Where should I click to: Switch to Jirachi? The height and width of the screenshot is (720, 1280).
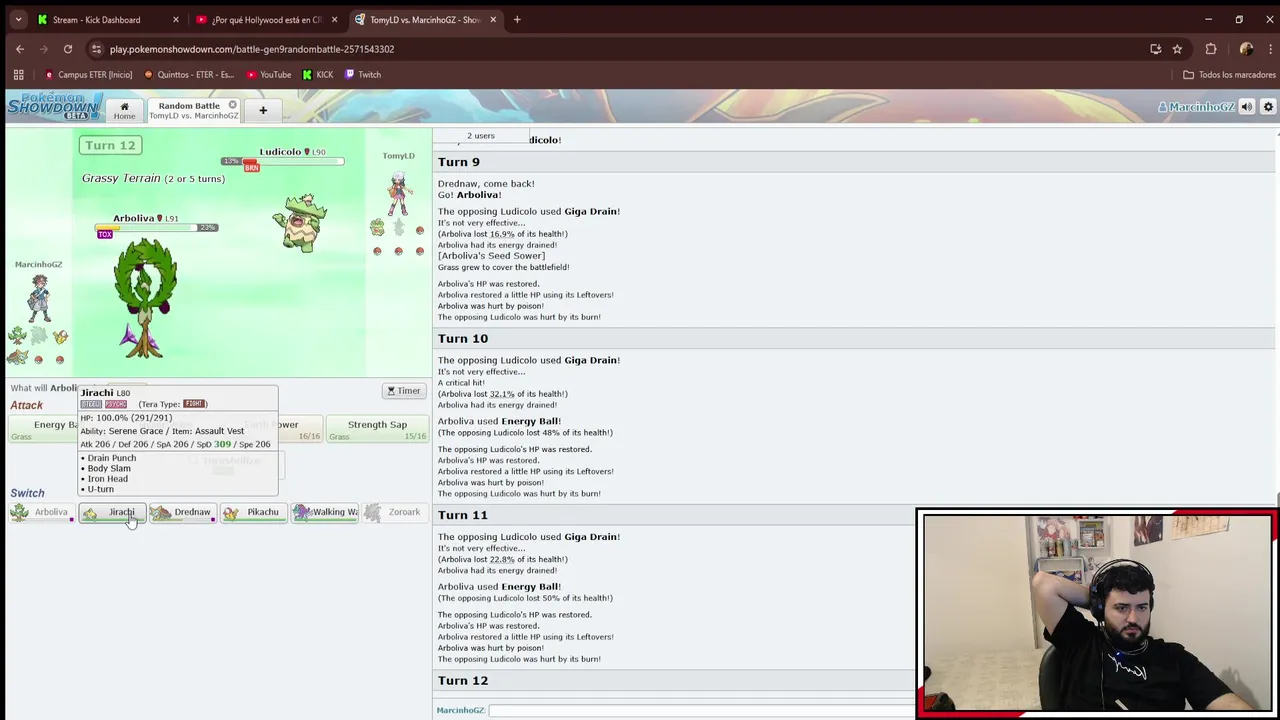pyautogui.click(x=113, y=512)
